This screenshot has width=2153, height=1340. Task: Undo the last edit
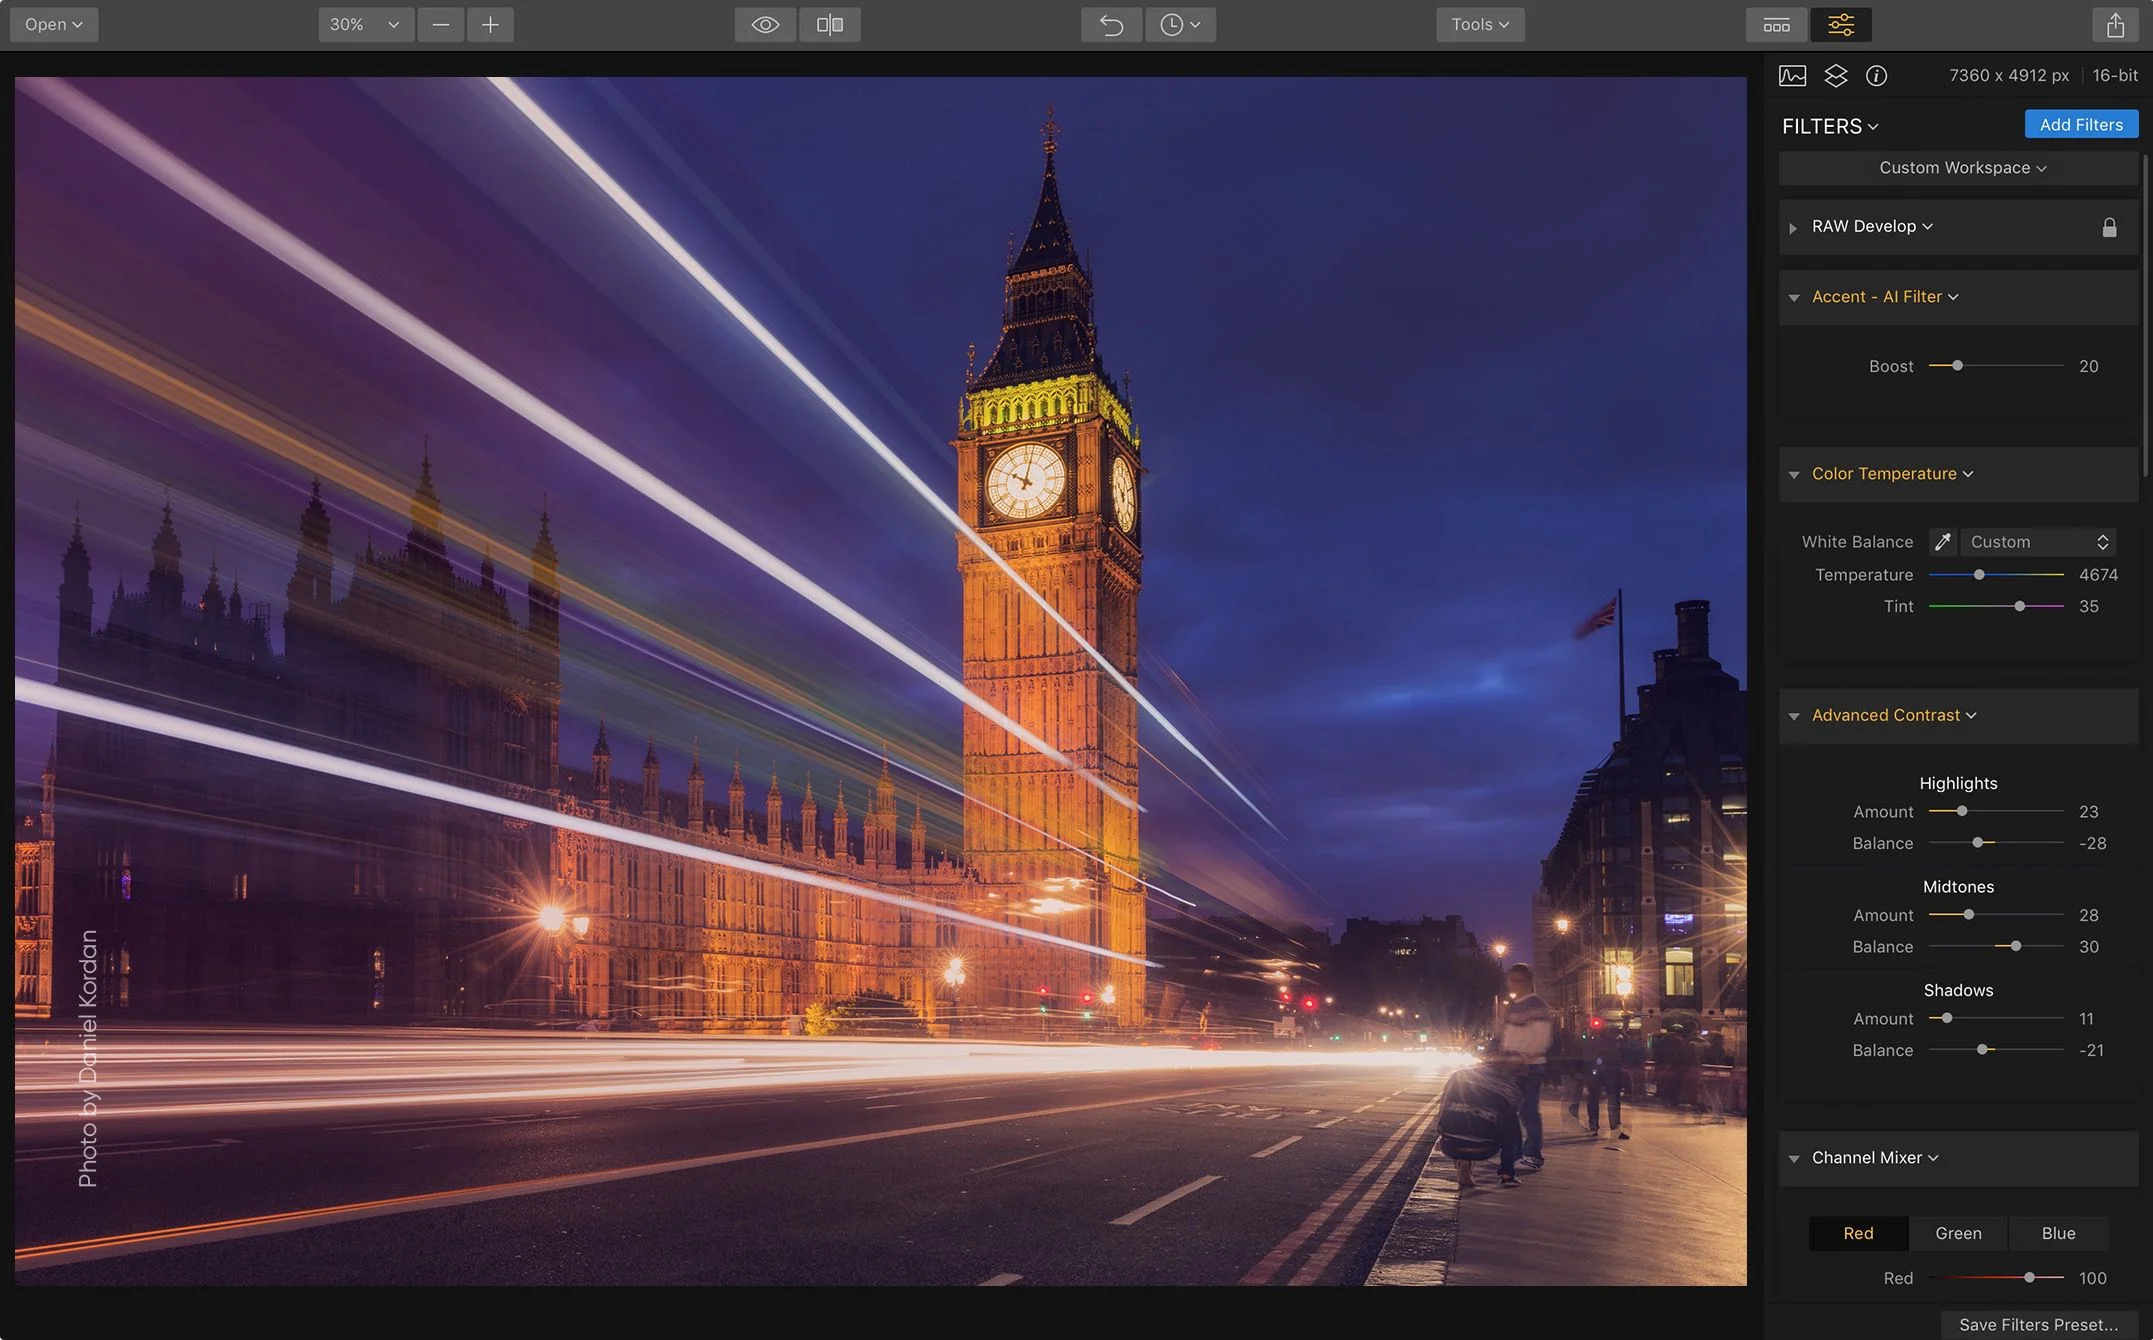[x=1110, y=24]
